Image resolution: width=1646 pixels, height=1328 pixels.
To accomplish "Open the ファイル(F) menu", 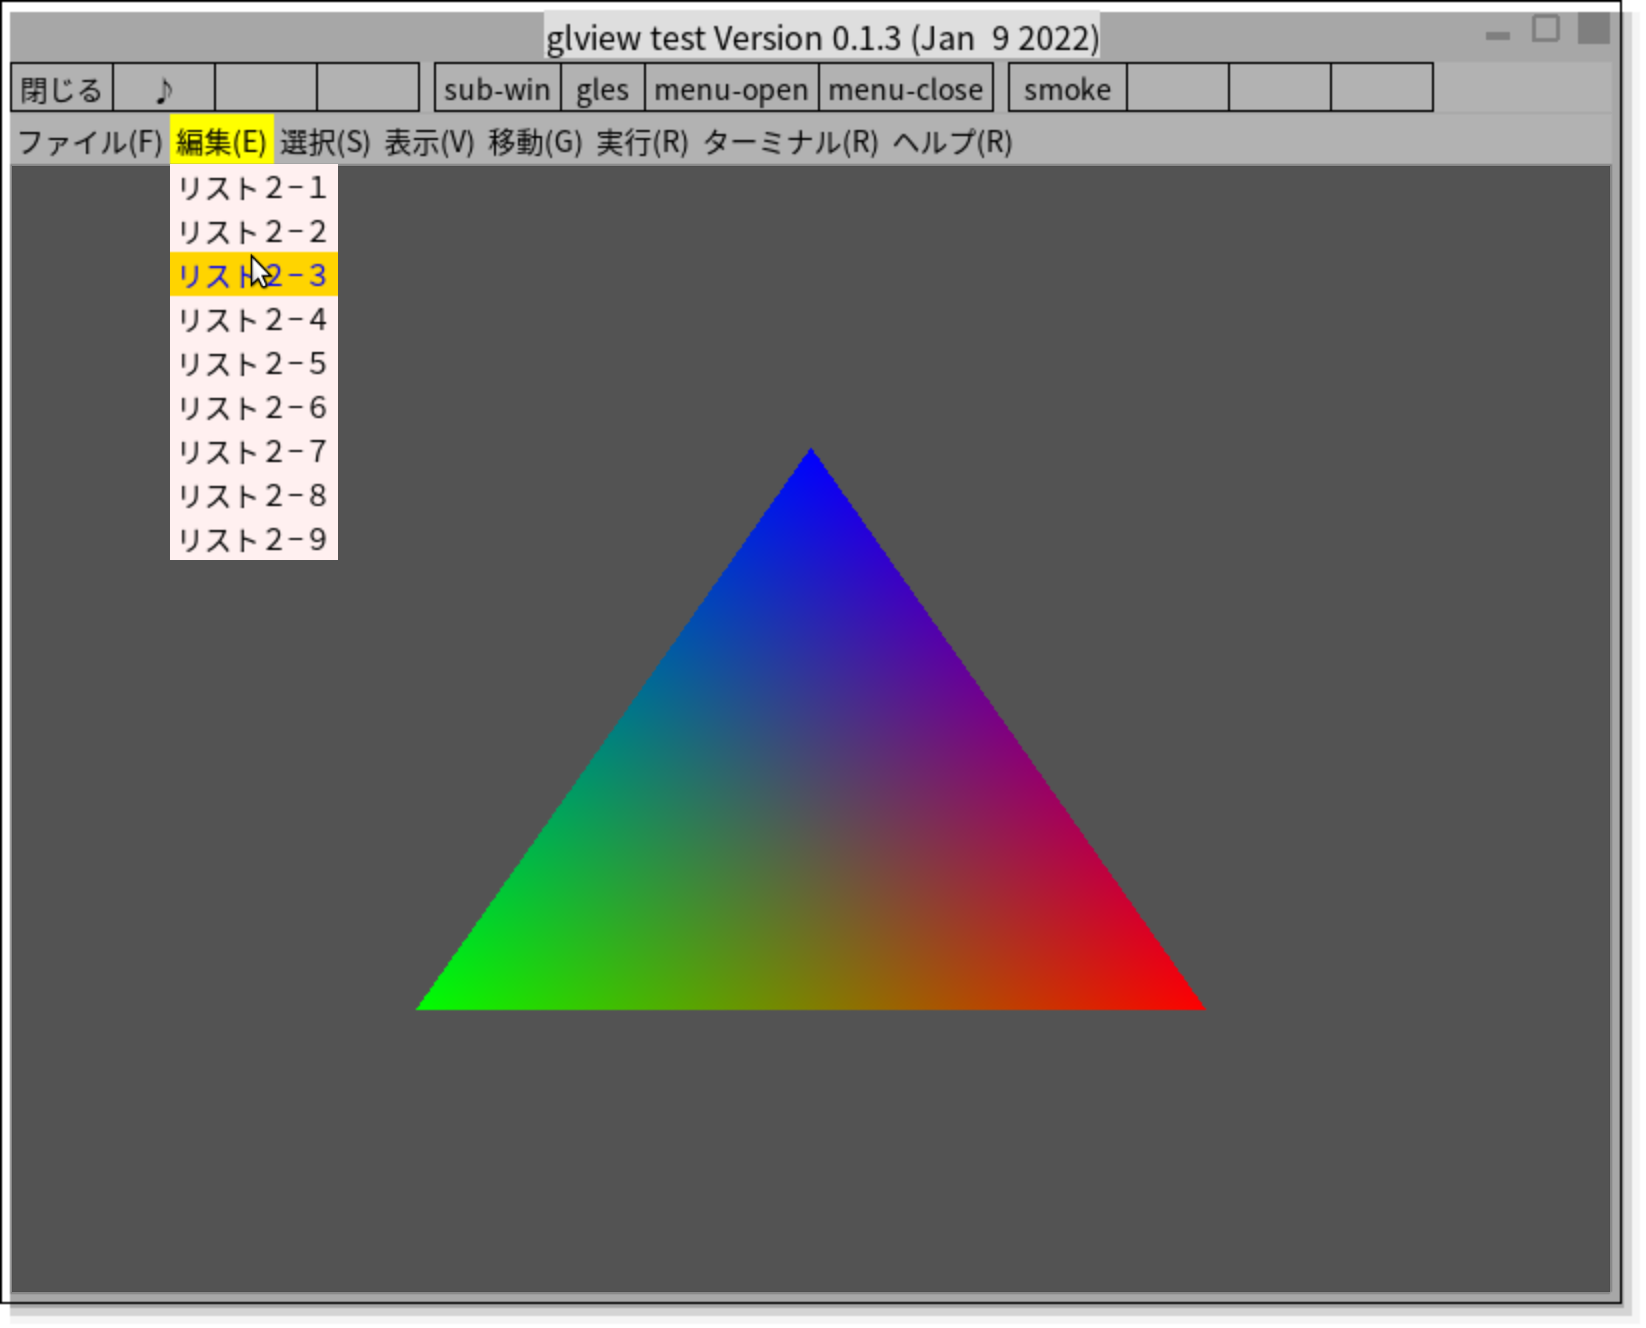I will (x=90, y=142).
